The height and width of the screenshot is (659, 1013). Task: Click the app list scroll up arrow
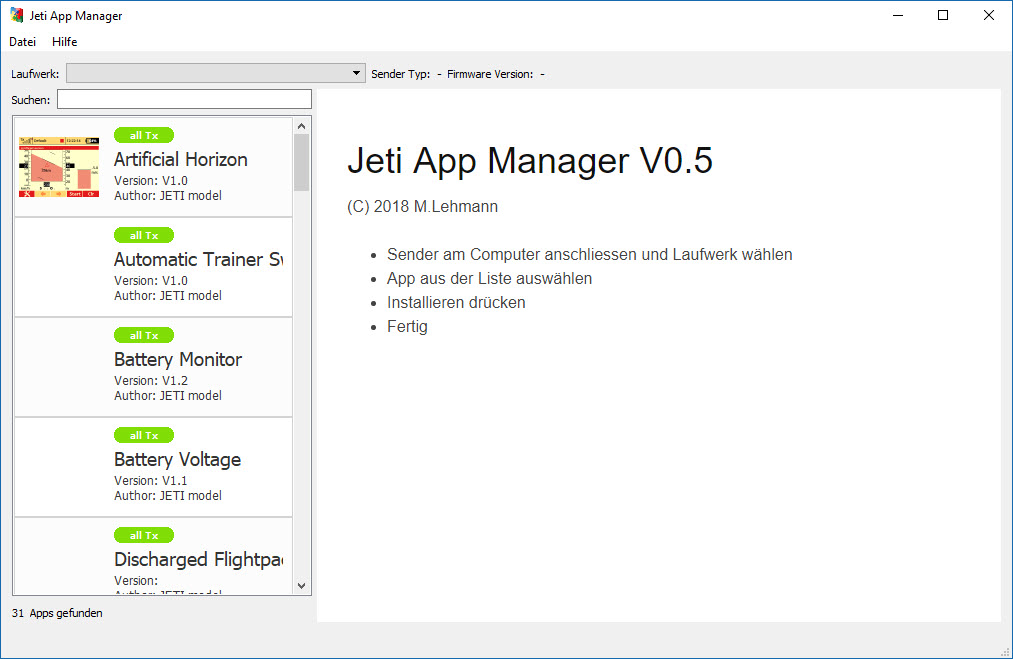[x=302, y=125]
